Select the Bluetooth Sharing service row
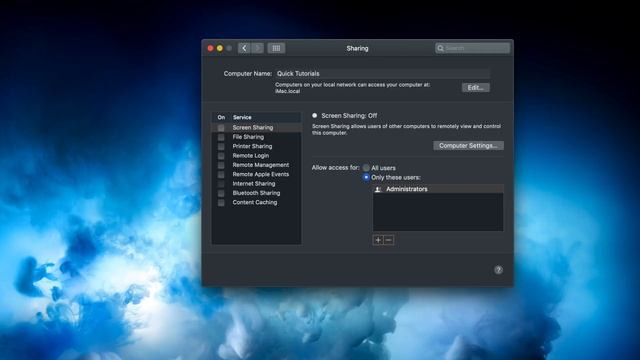This screenshot has width=640, height=360. point(257,193)
